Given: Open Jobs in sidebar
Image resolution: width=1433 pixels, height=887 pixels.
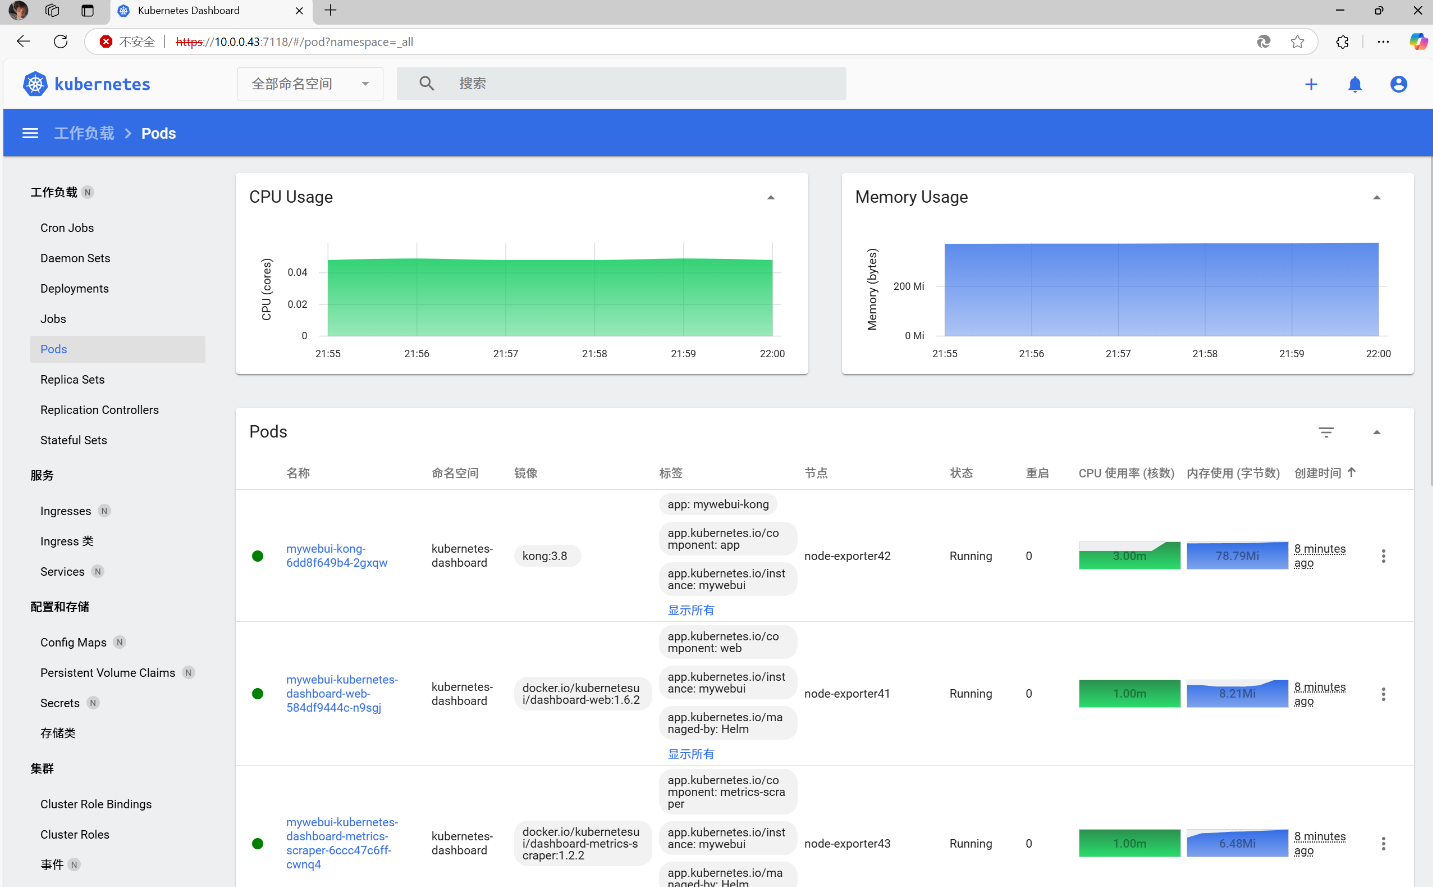Looking at the screenshot, I should click(x=53, y=319).
